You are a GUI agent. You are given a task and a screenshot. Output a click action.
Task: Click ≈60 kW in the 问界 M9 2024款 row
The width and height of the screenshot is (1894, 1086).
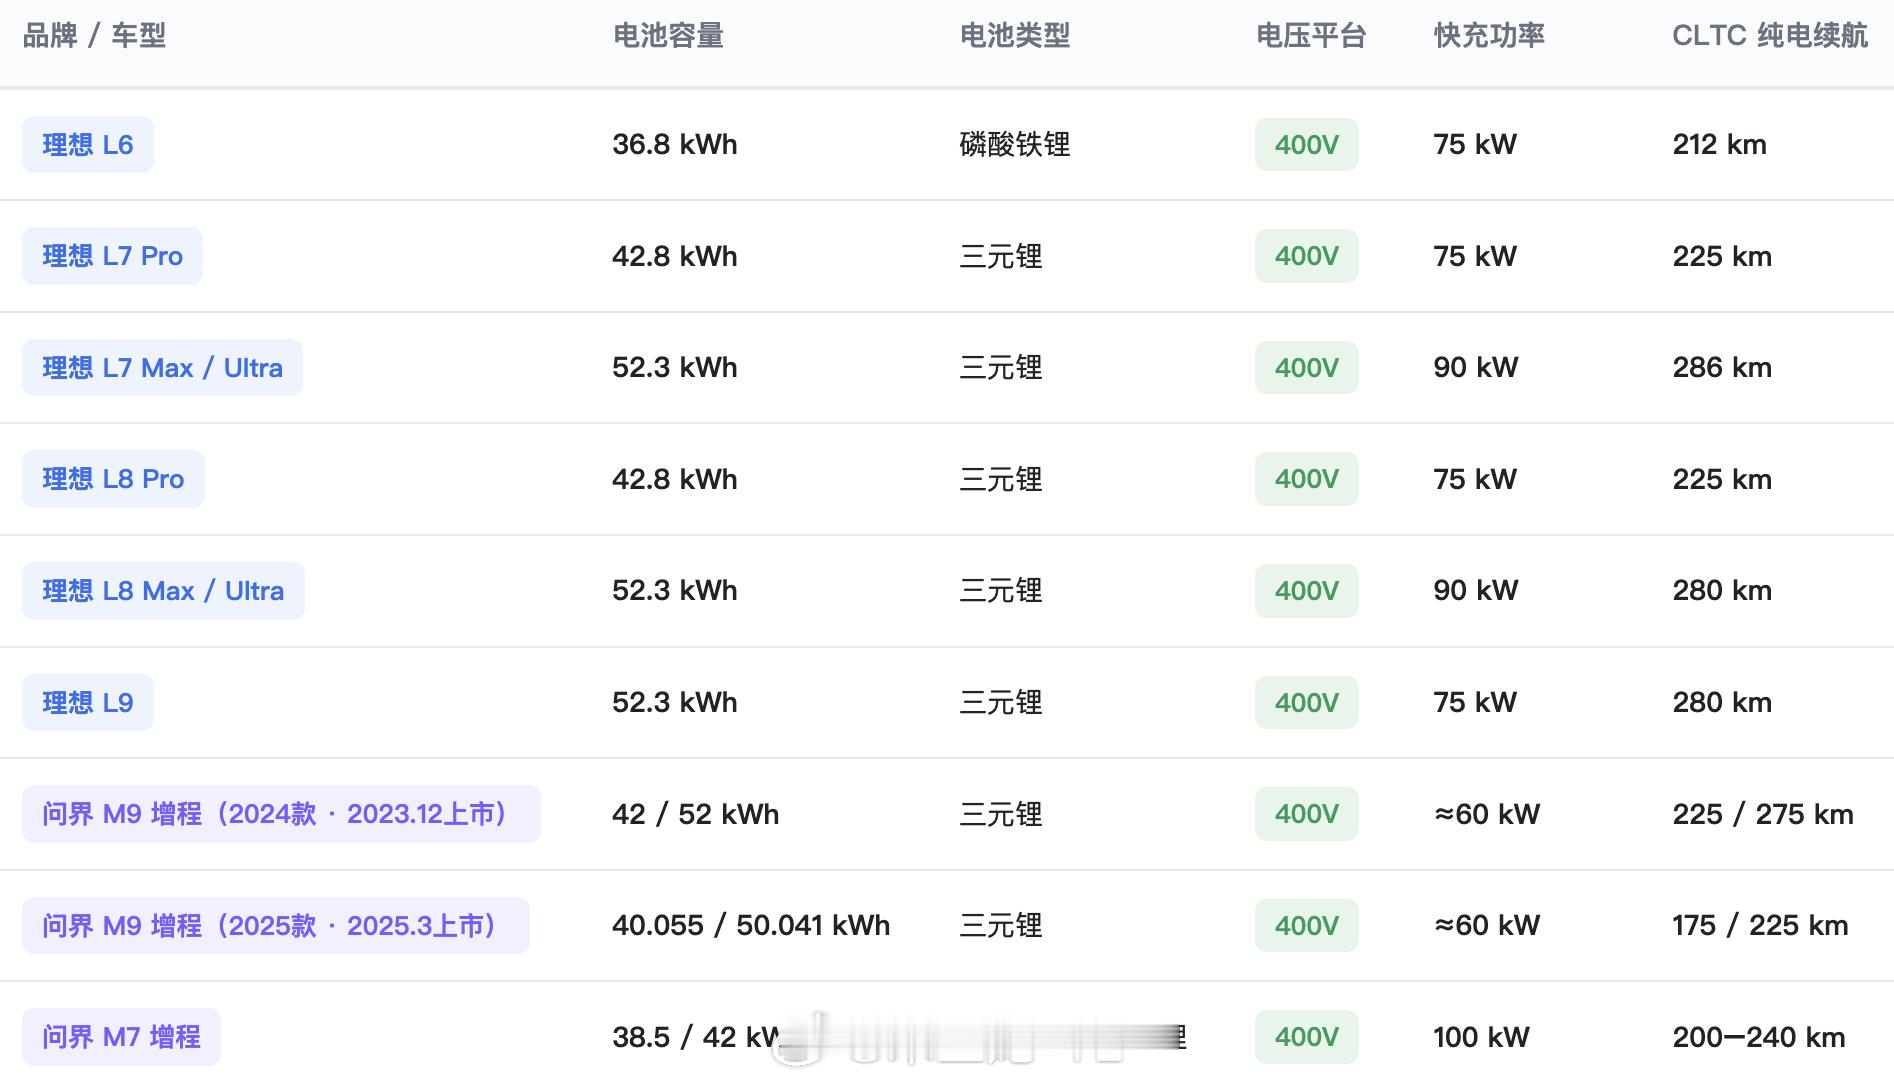pos(1487,815)
